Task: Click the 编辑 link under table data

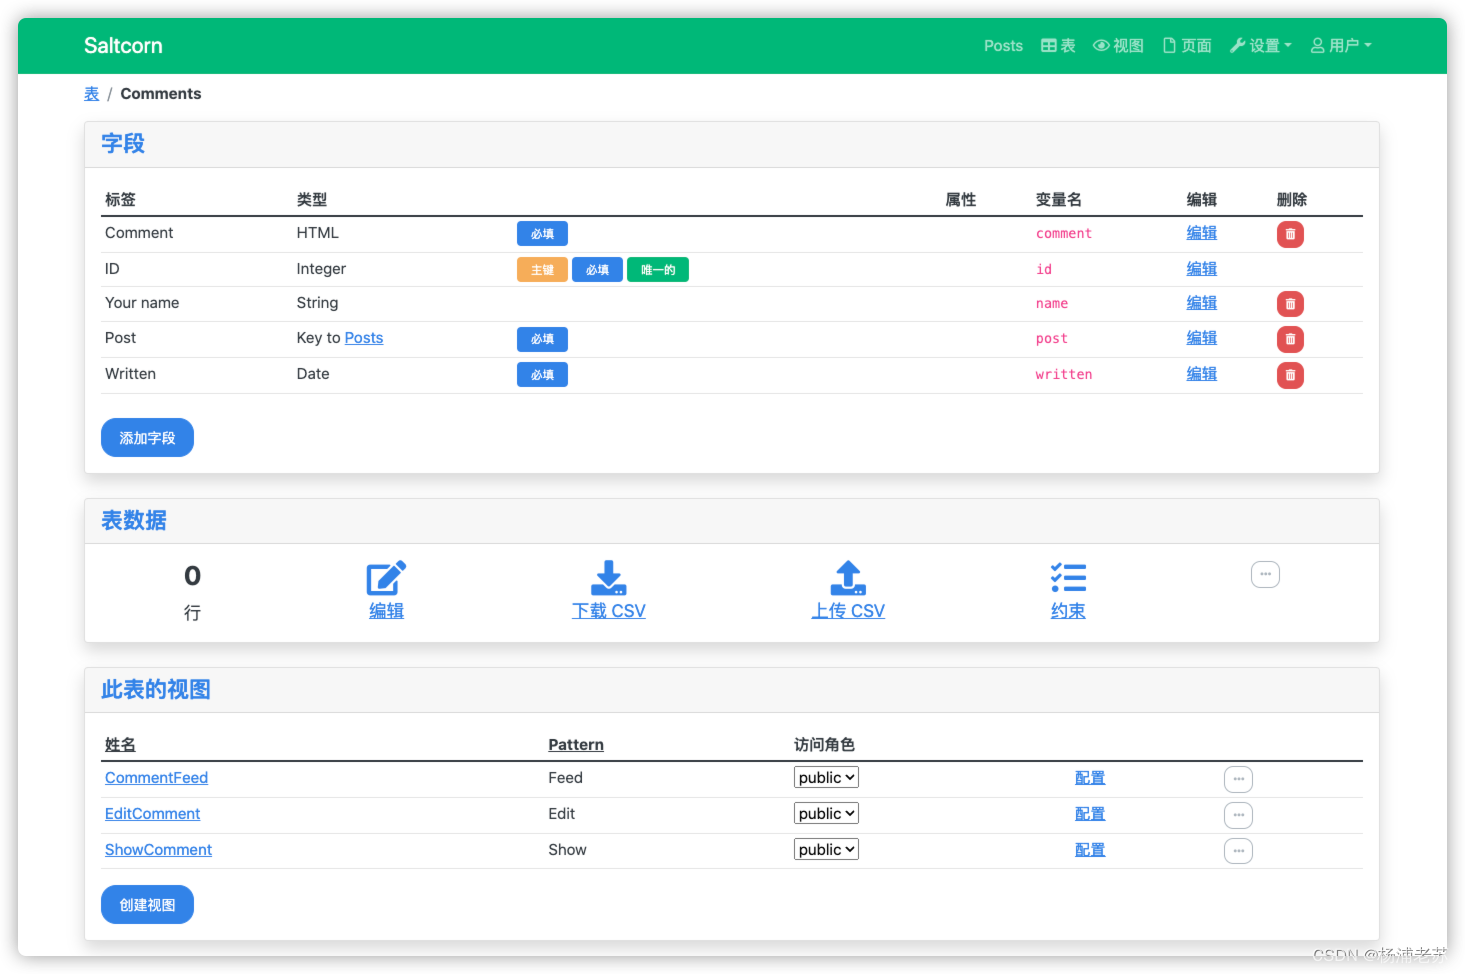Action: tap(386, 610)
